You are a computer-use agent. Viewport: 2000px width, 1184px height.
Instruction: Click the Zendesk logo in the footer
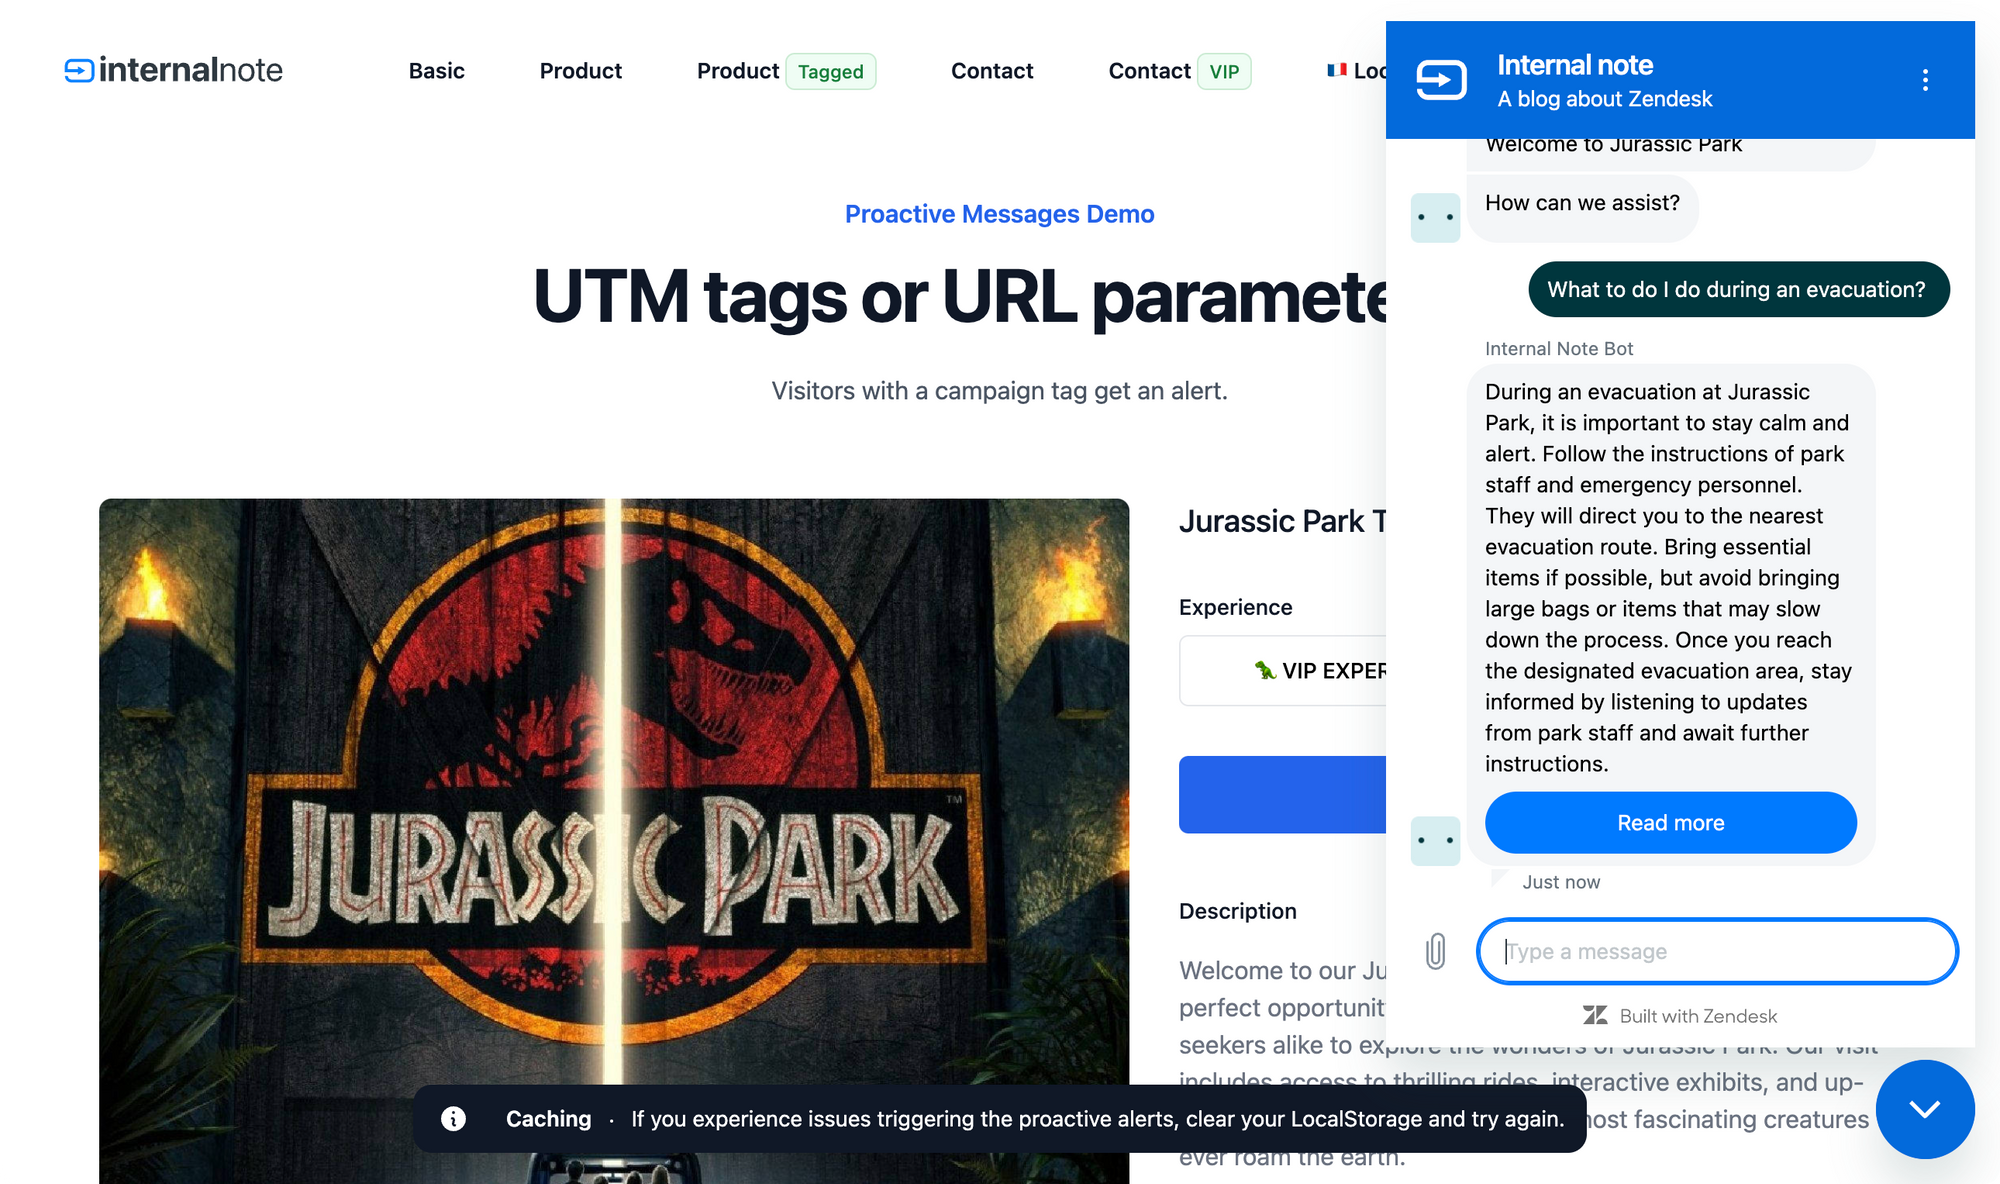pyautogui.click(x=1595, y=1016)
